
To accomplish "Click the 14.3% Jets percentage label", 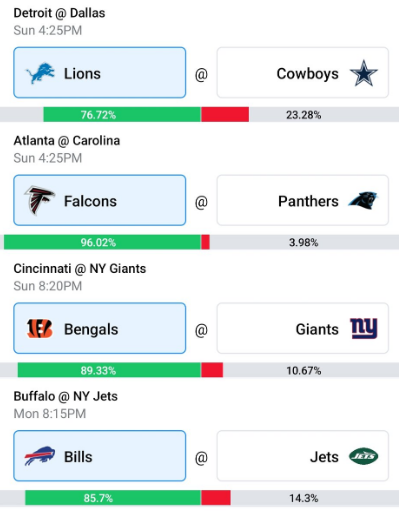I will [x=304, y=498].
